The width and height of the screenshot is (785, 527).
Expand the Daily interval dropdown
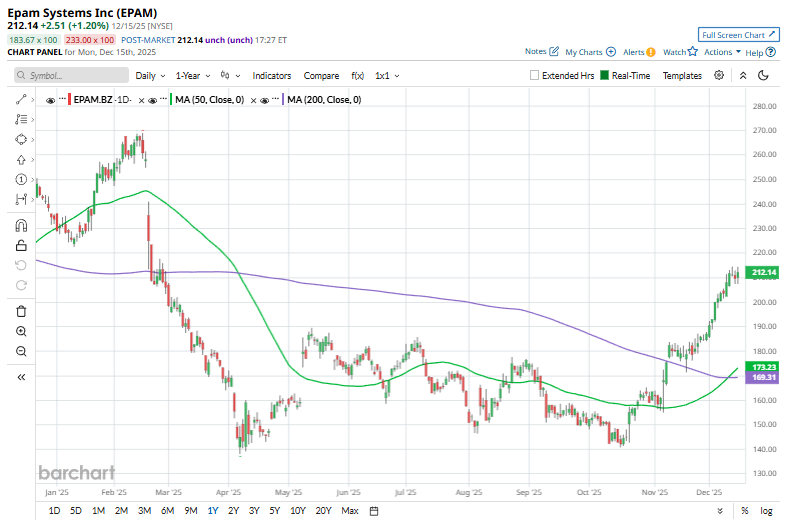[x=150, y=75]
